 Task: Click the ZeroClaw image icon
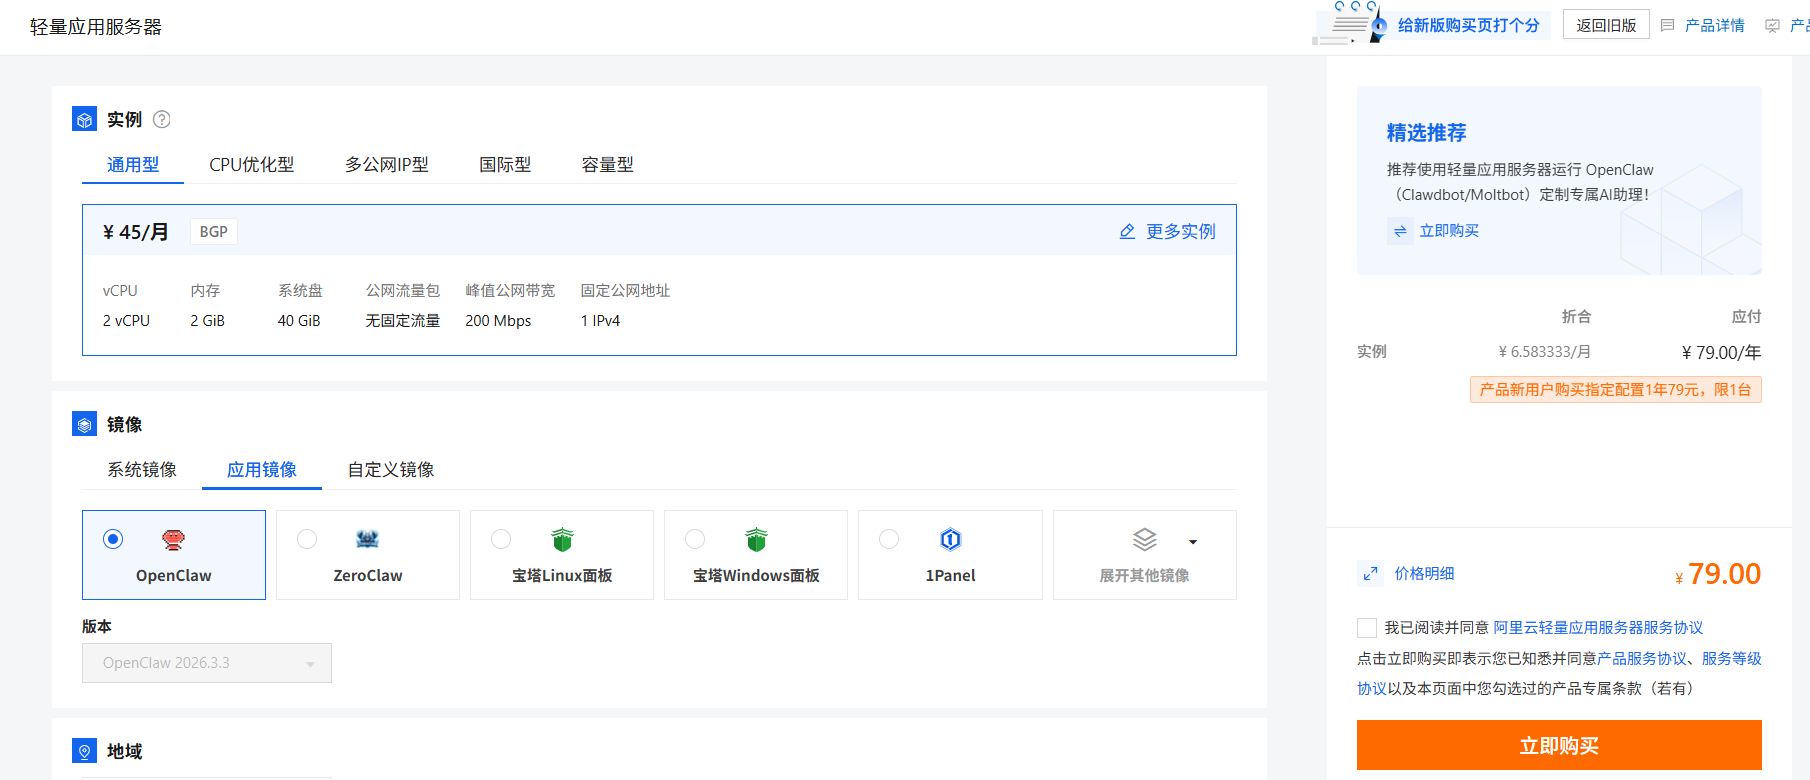pos(367,540)
